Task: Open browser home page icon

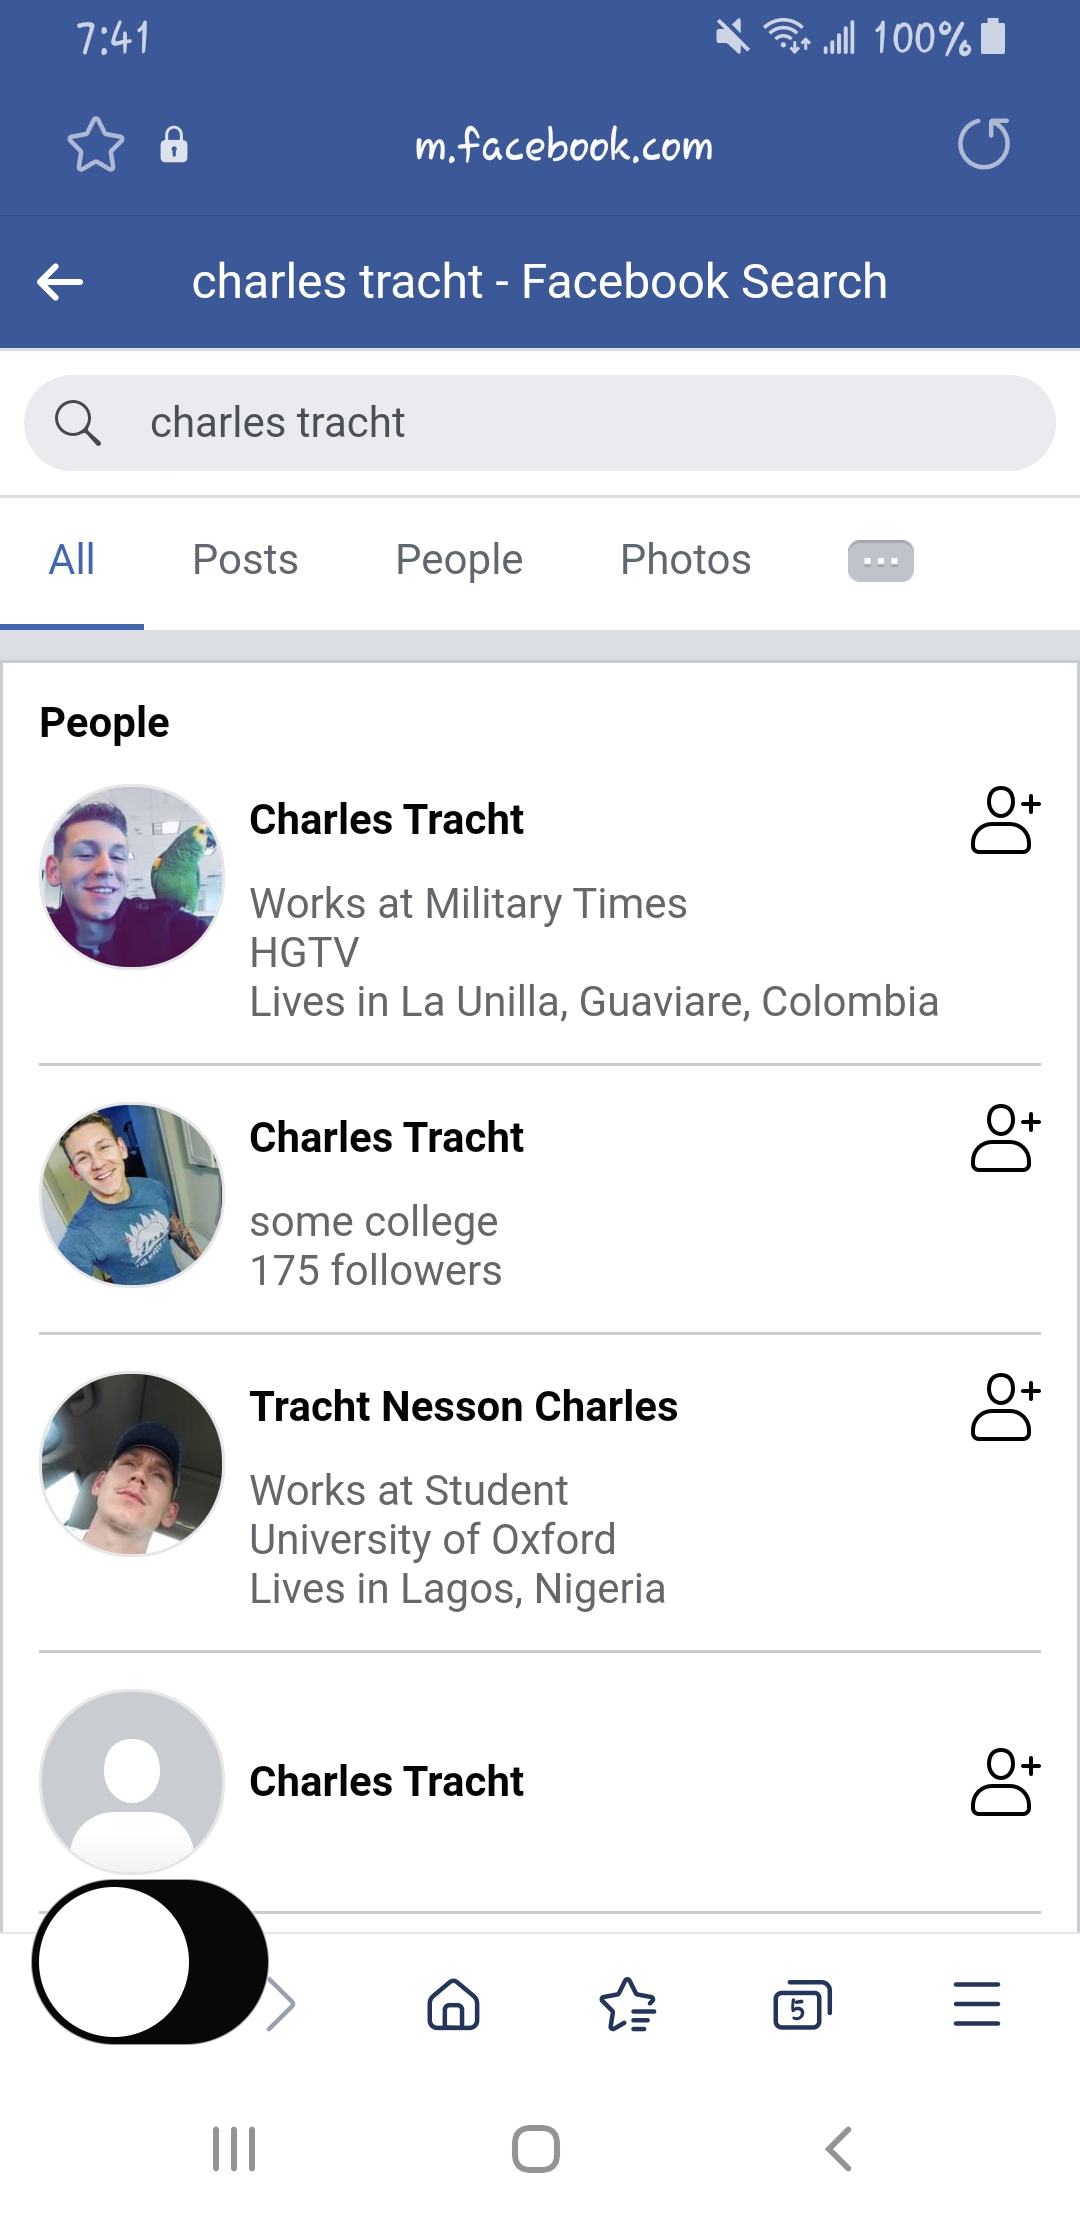Action: 453,2004
